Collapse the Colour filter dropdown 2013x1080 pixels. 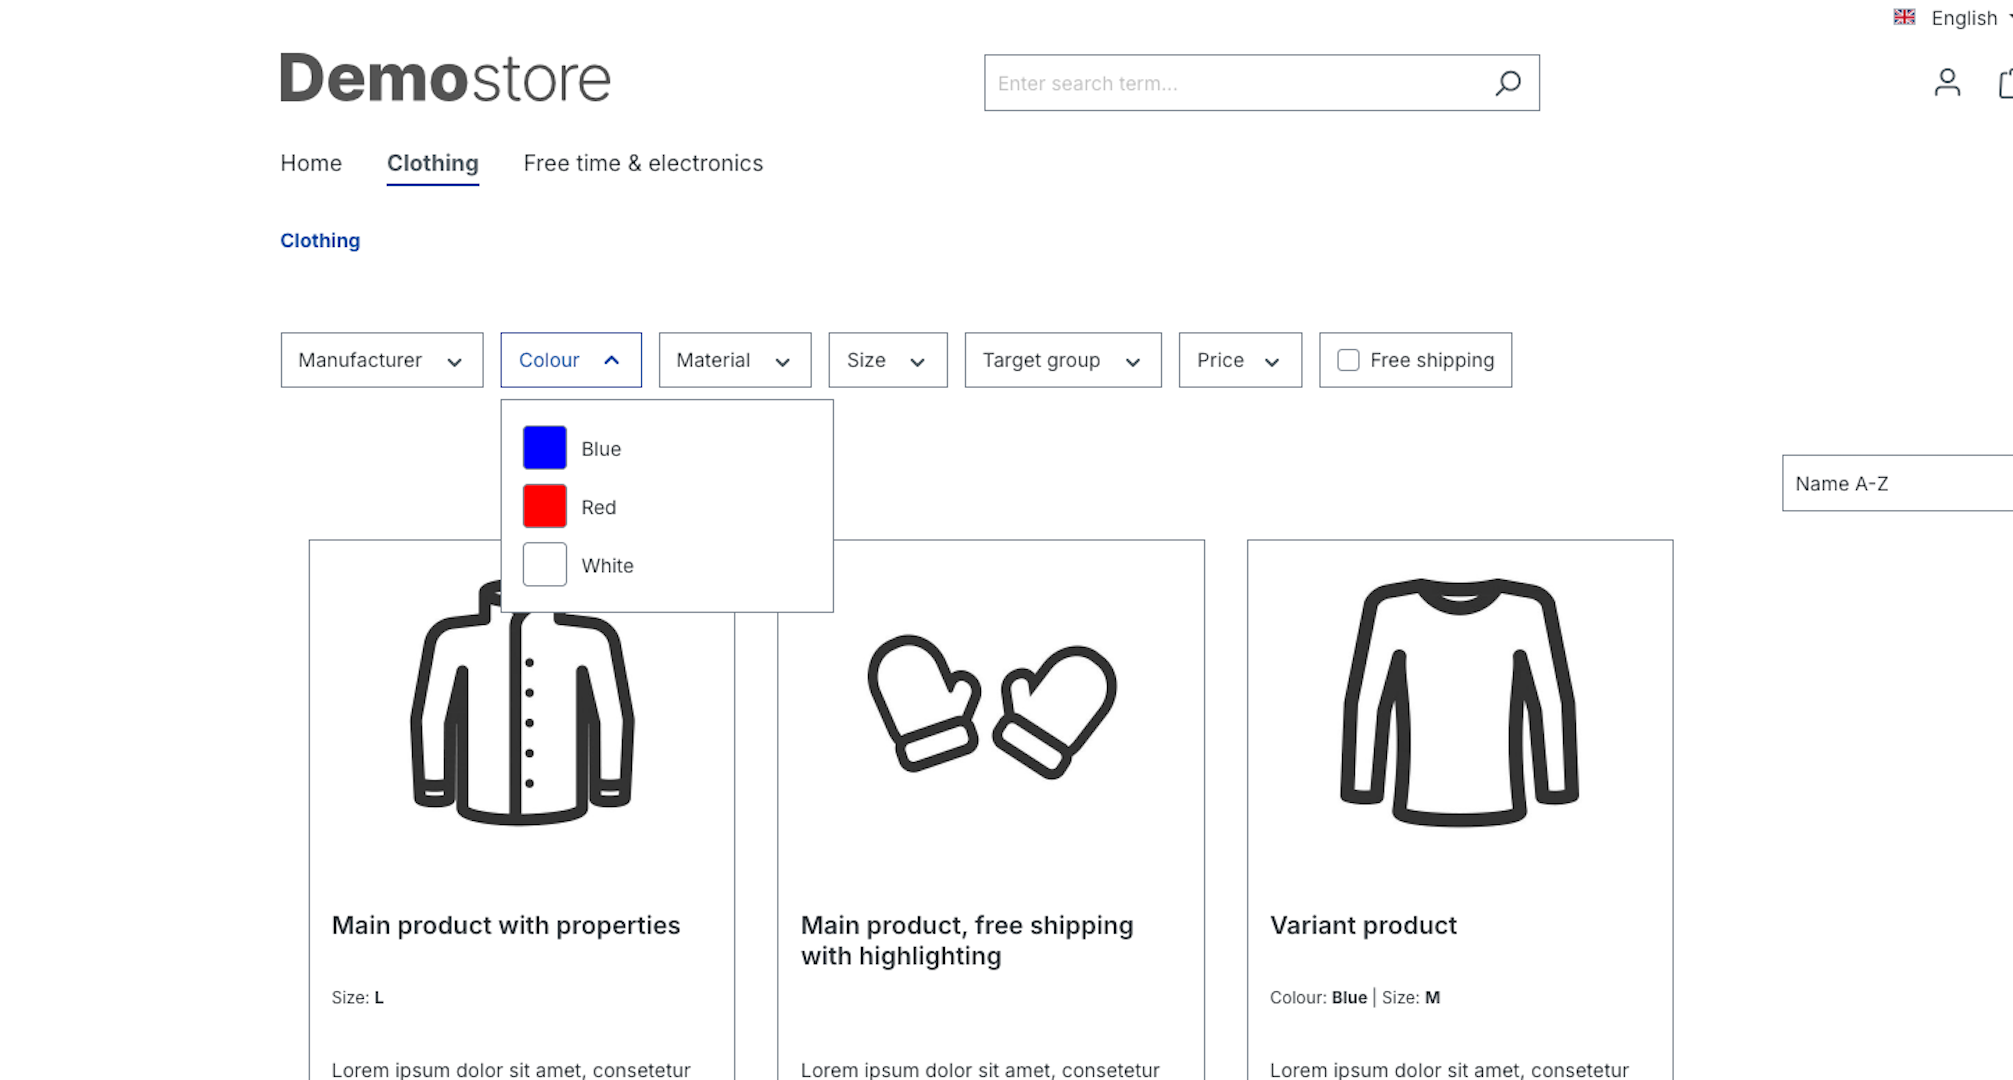(570, 360)
